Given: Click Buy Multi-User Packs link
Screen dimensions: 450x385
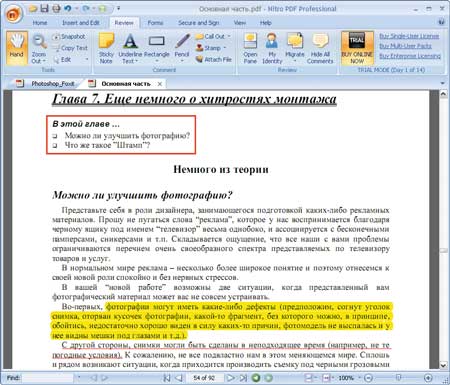Looking at the screenshot, I should 405,46.
